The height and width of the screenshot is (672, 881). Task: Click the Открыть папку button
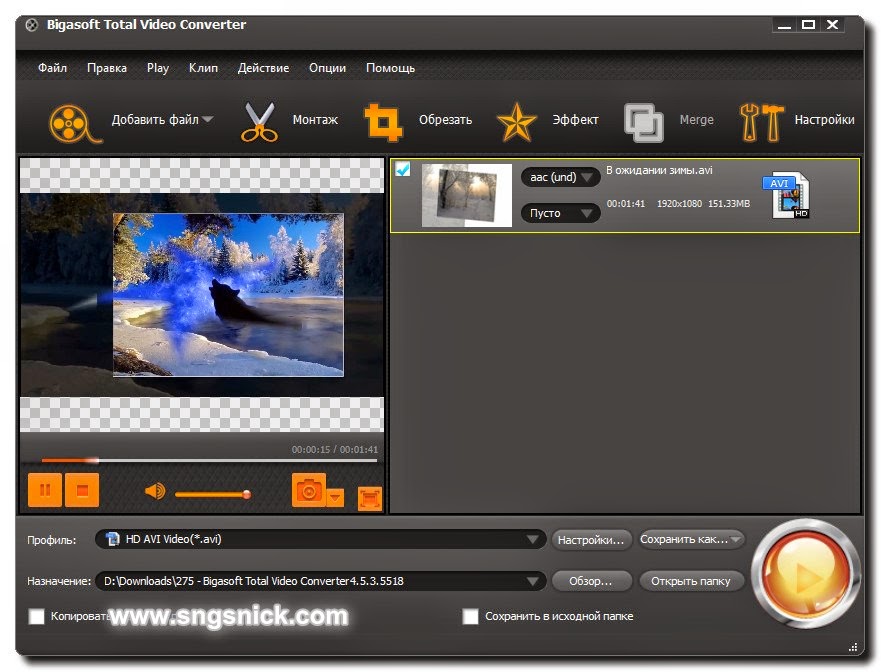[x=691, y=581]
